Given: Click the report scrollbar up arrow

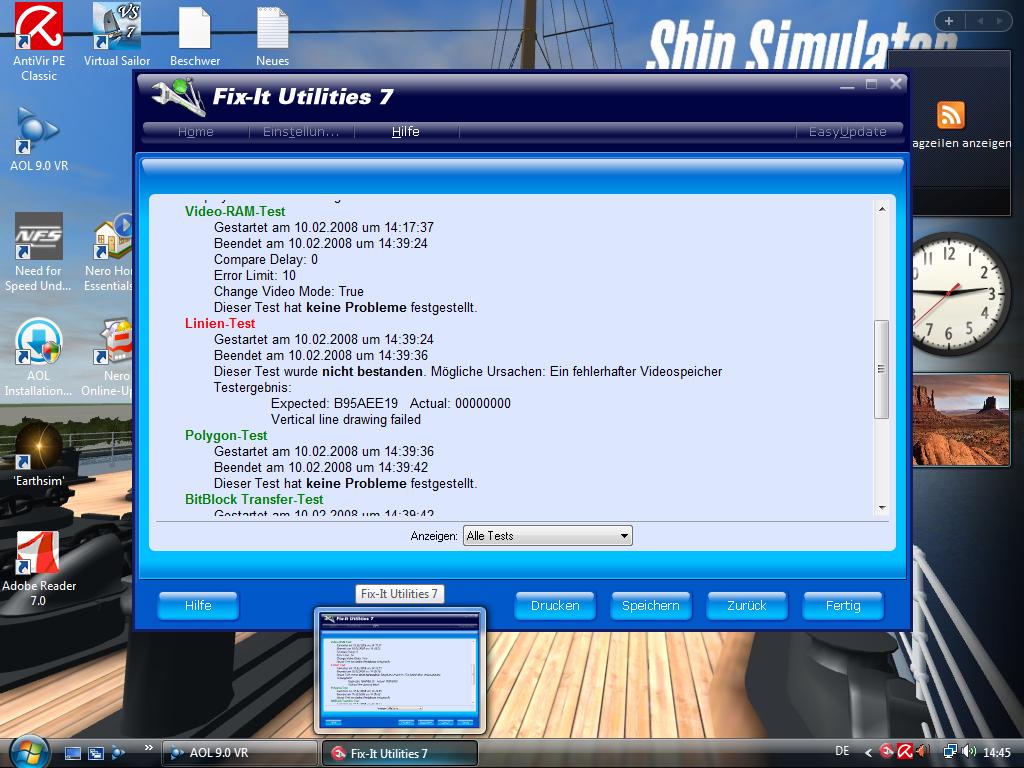Looking at the screenshot, I should coord(882,209).
